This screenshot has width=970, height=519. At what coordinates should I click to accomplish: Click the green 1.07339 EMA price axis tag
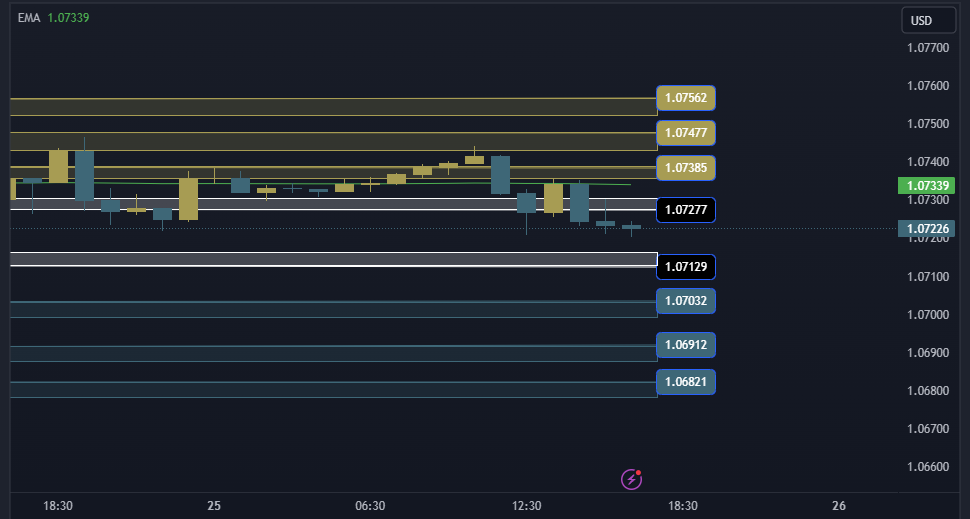coord(927,186)
